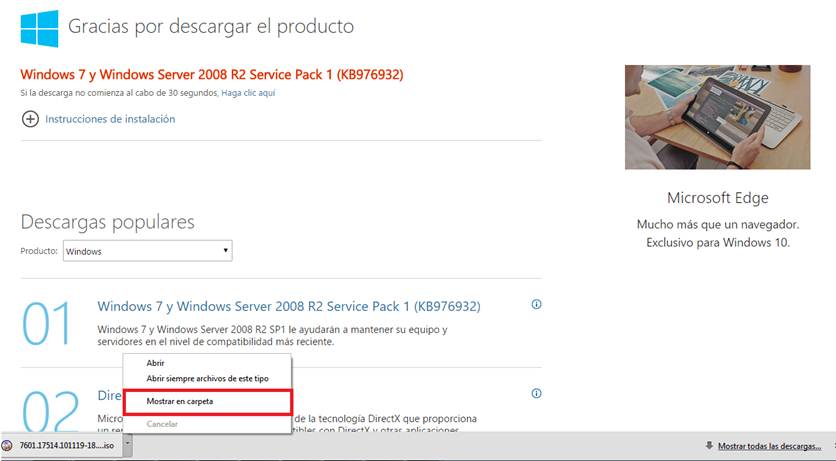Image resolution: width=836 pixels, height=461 pixels.
Task: Open Instrucciones de instalación link
Action: coord(110,119)
